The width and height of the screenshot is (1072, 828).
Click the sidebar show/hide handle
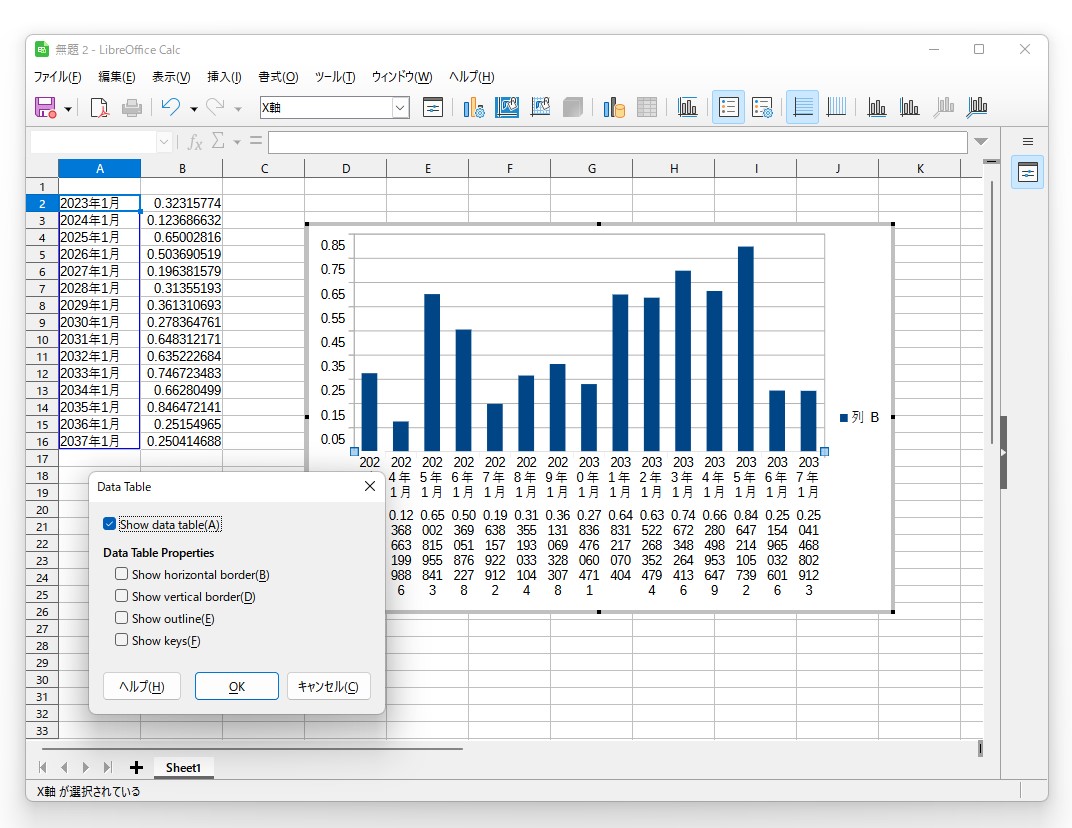1003,452
